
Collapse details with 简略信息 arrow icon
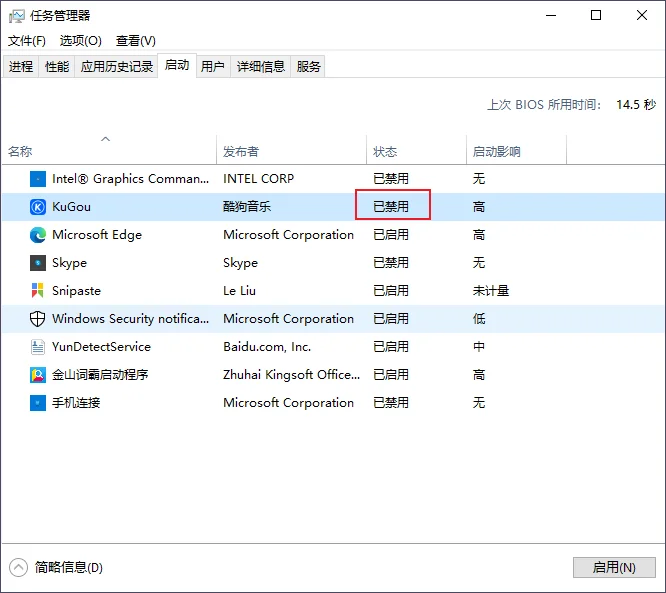(18, 568)
